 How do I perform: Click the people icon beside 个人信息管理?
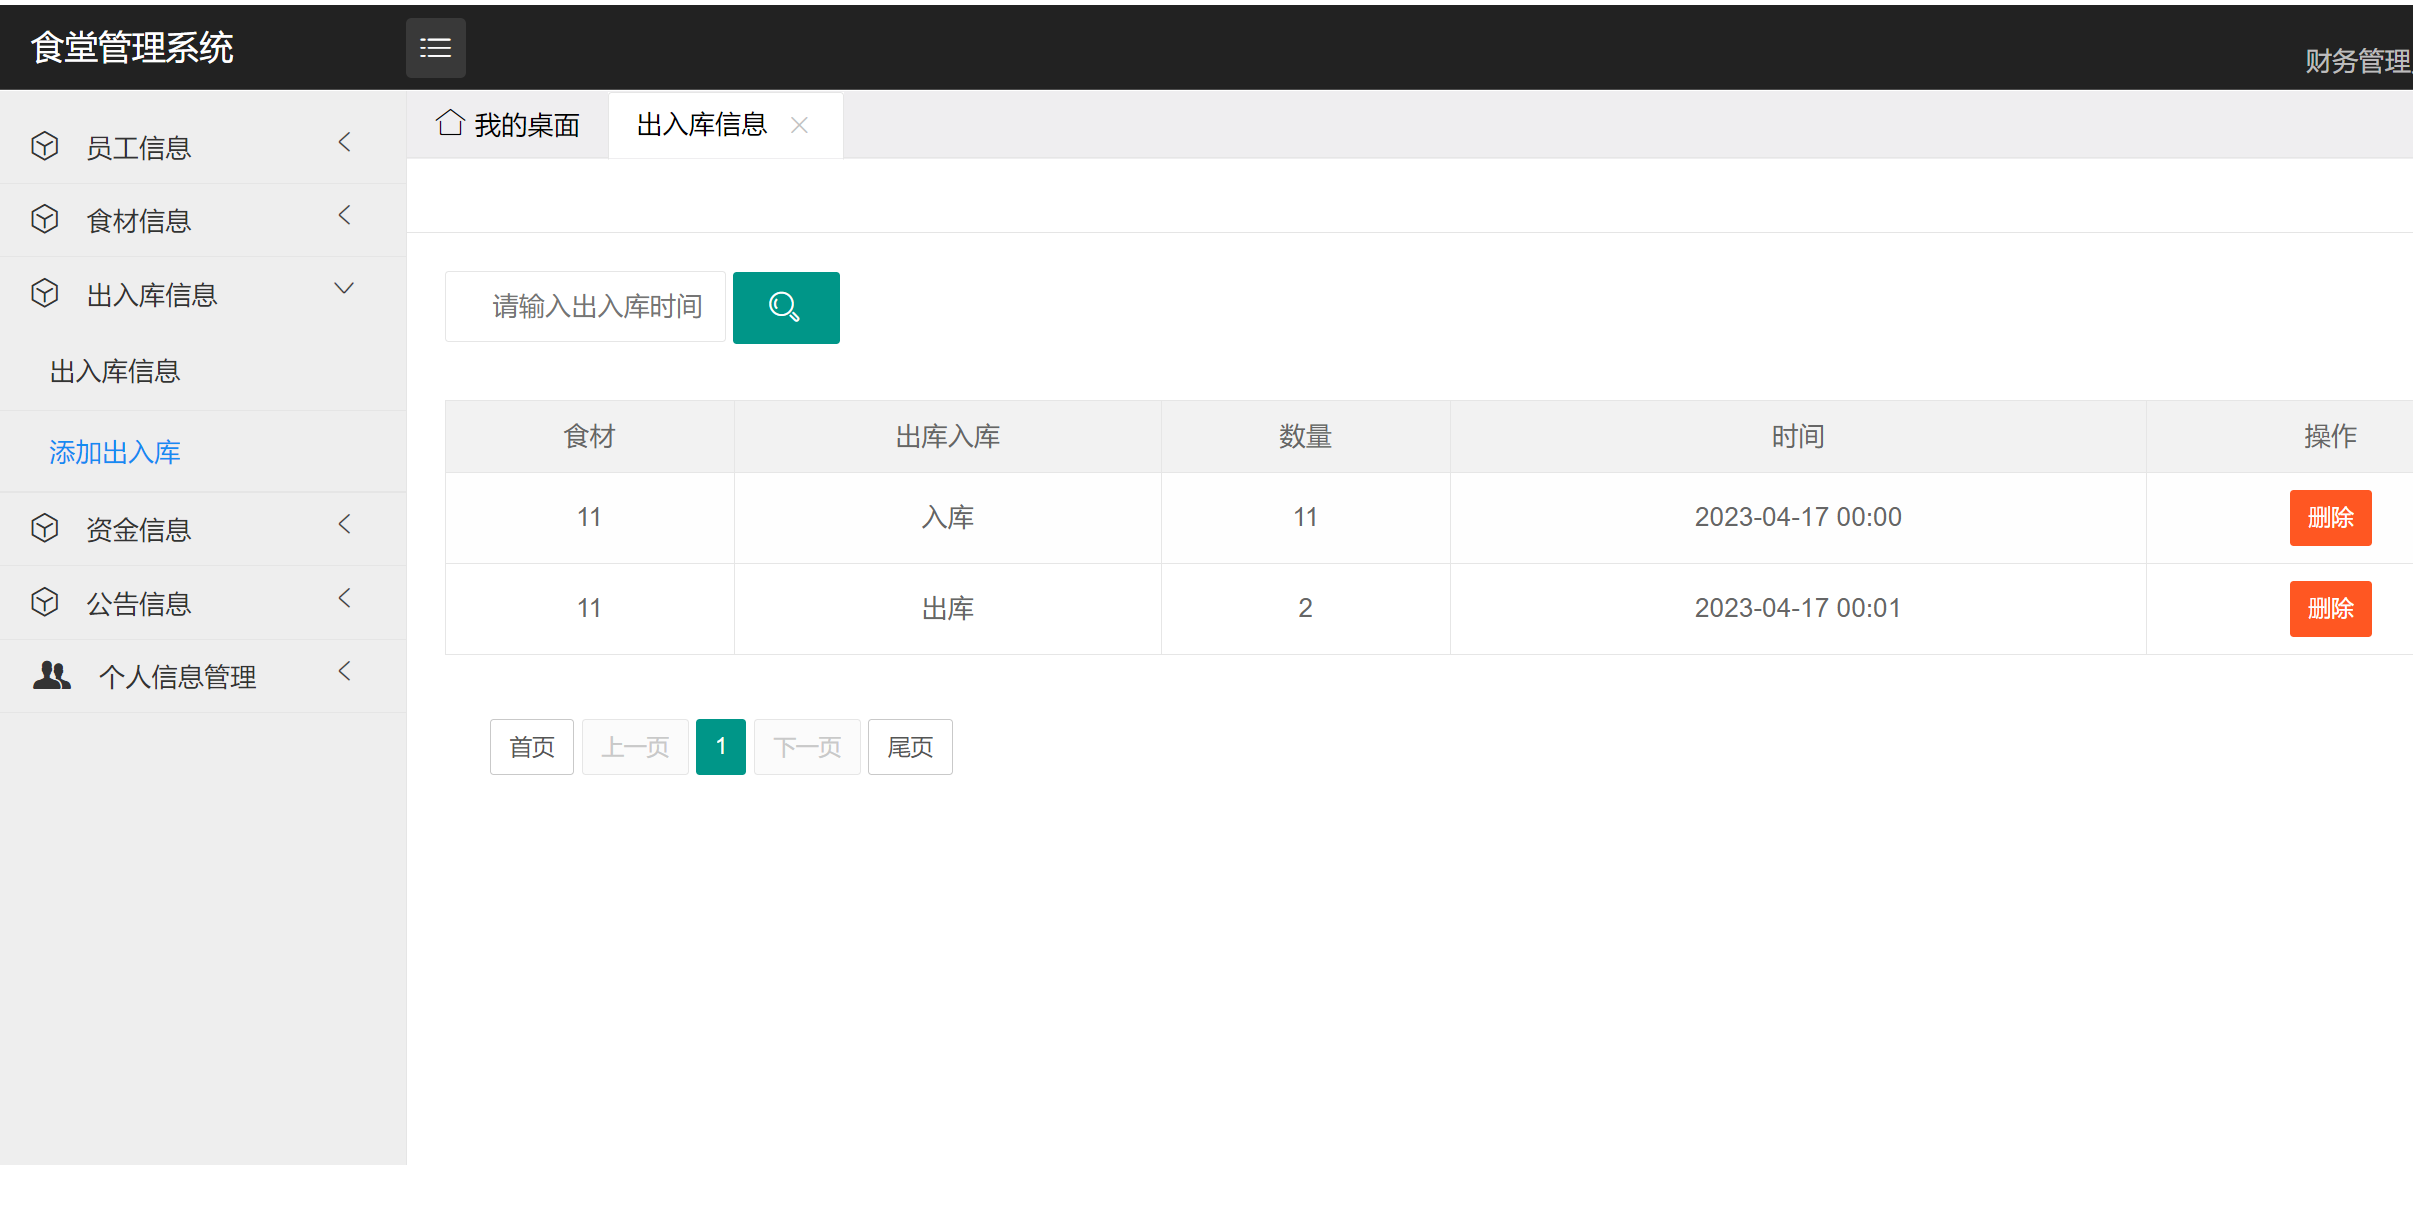coord(52,676)
